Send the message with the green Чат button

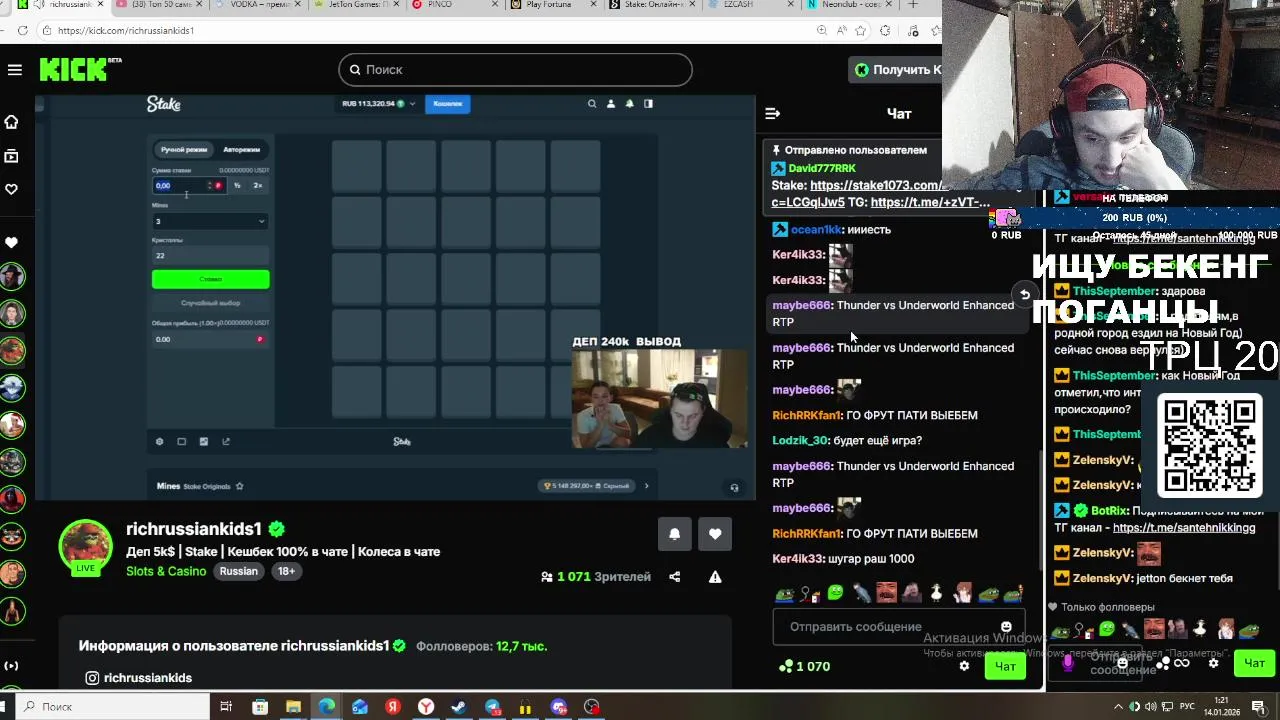1005,666
